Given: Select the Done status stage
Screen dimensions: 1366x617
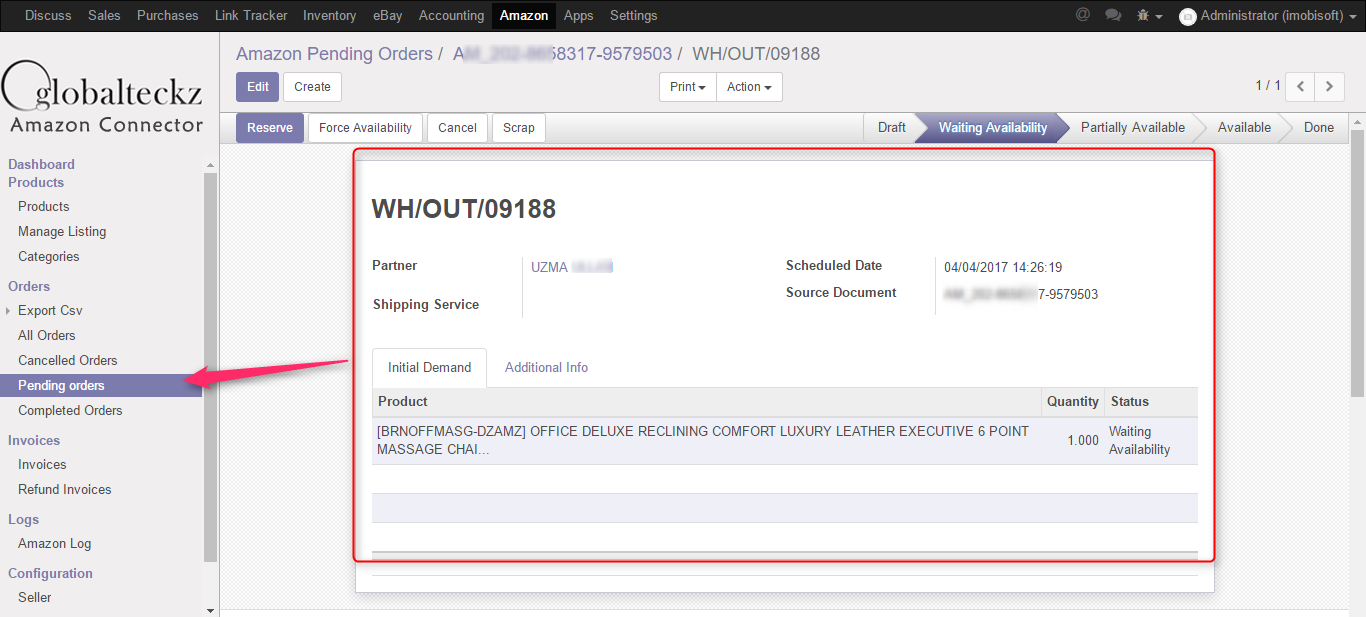Looking at the screenshot, I should point(1319,127).
